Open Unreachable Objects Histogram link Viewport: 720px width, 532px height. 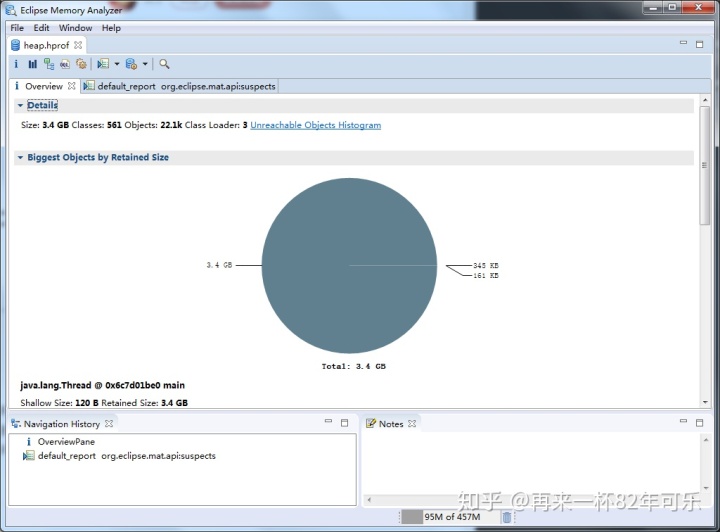tap(315, 125)
